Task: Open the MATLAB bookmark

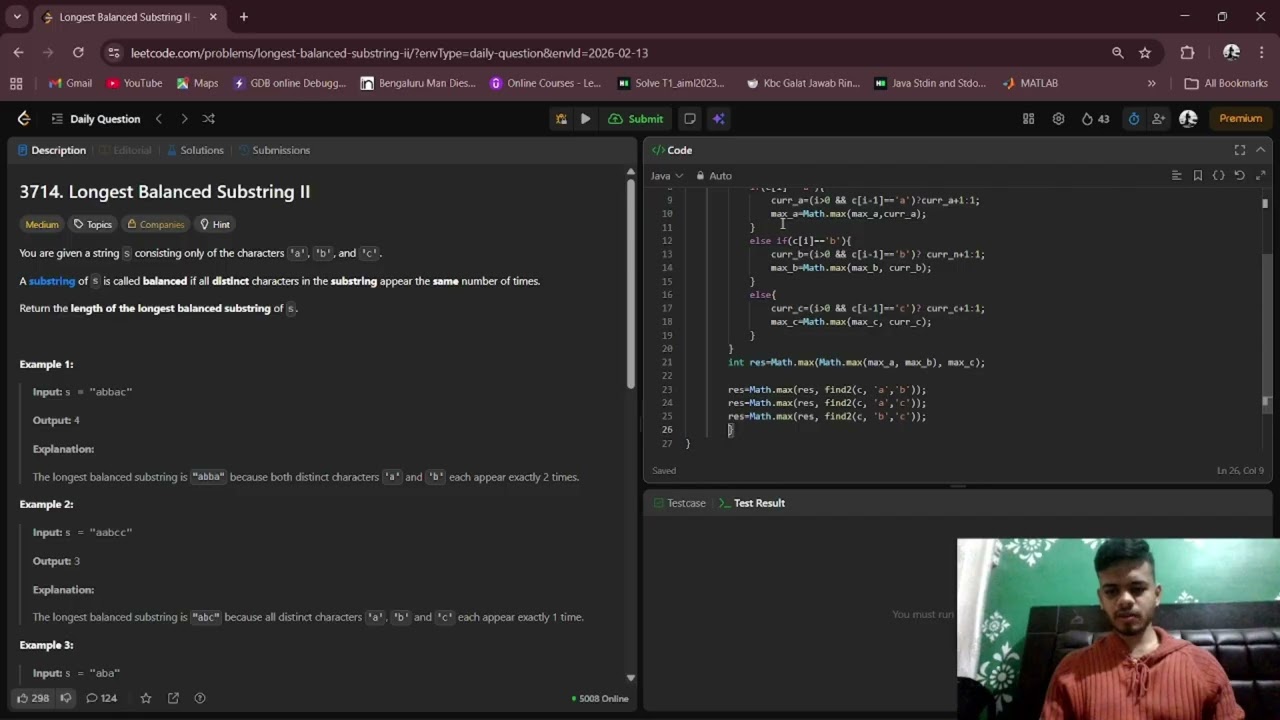Action: click(x=1030, y=83)
